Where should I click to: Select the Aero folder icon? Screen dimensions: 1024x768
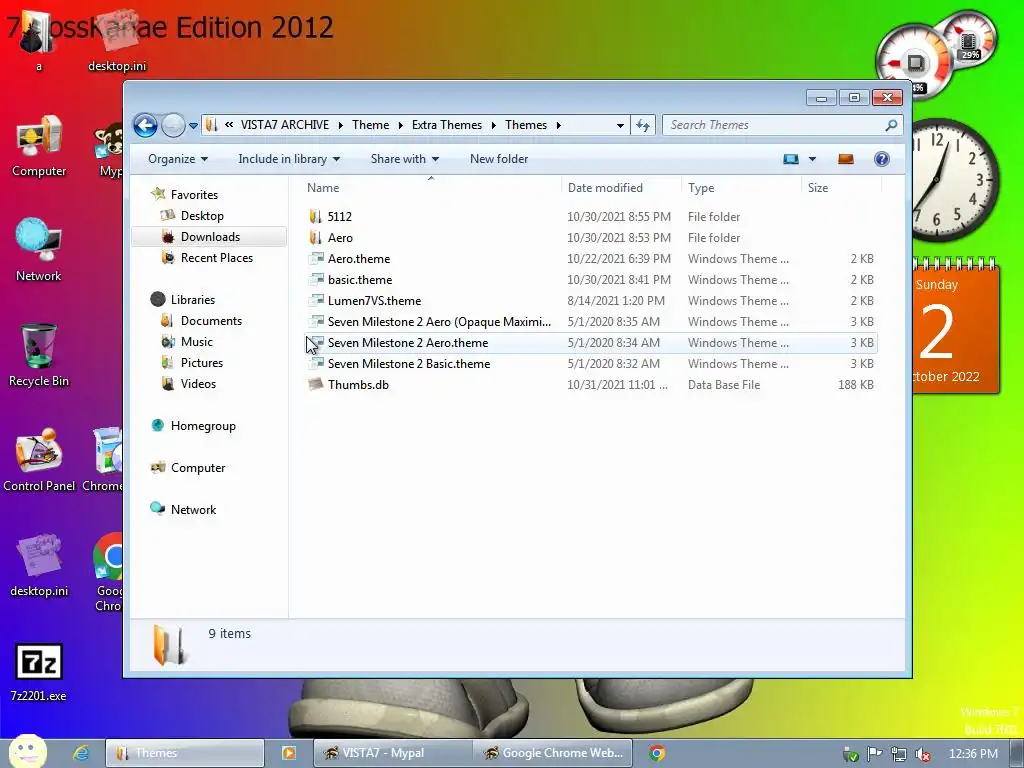tap(315, 238)
